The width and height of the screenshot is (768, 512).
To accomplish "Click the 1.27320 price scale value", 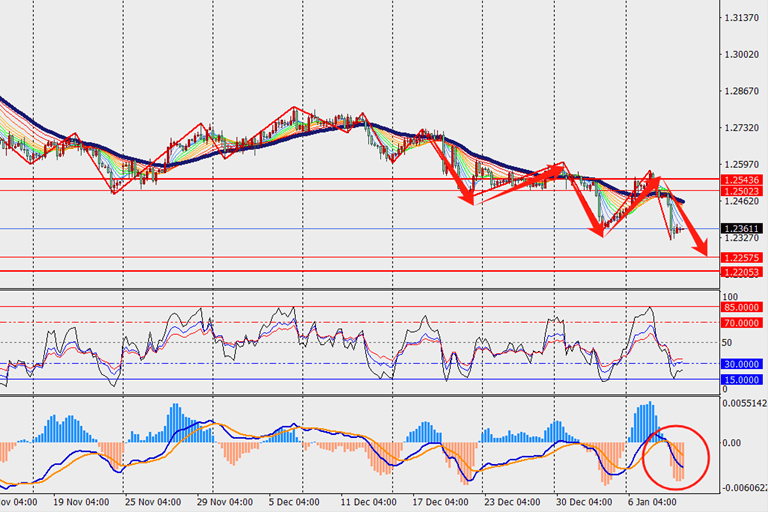I will 742,128.
